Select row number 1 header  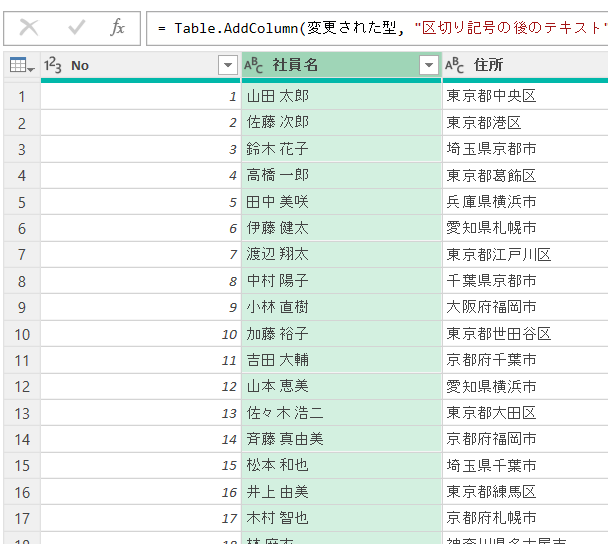coord(21,97)
